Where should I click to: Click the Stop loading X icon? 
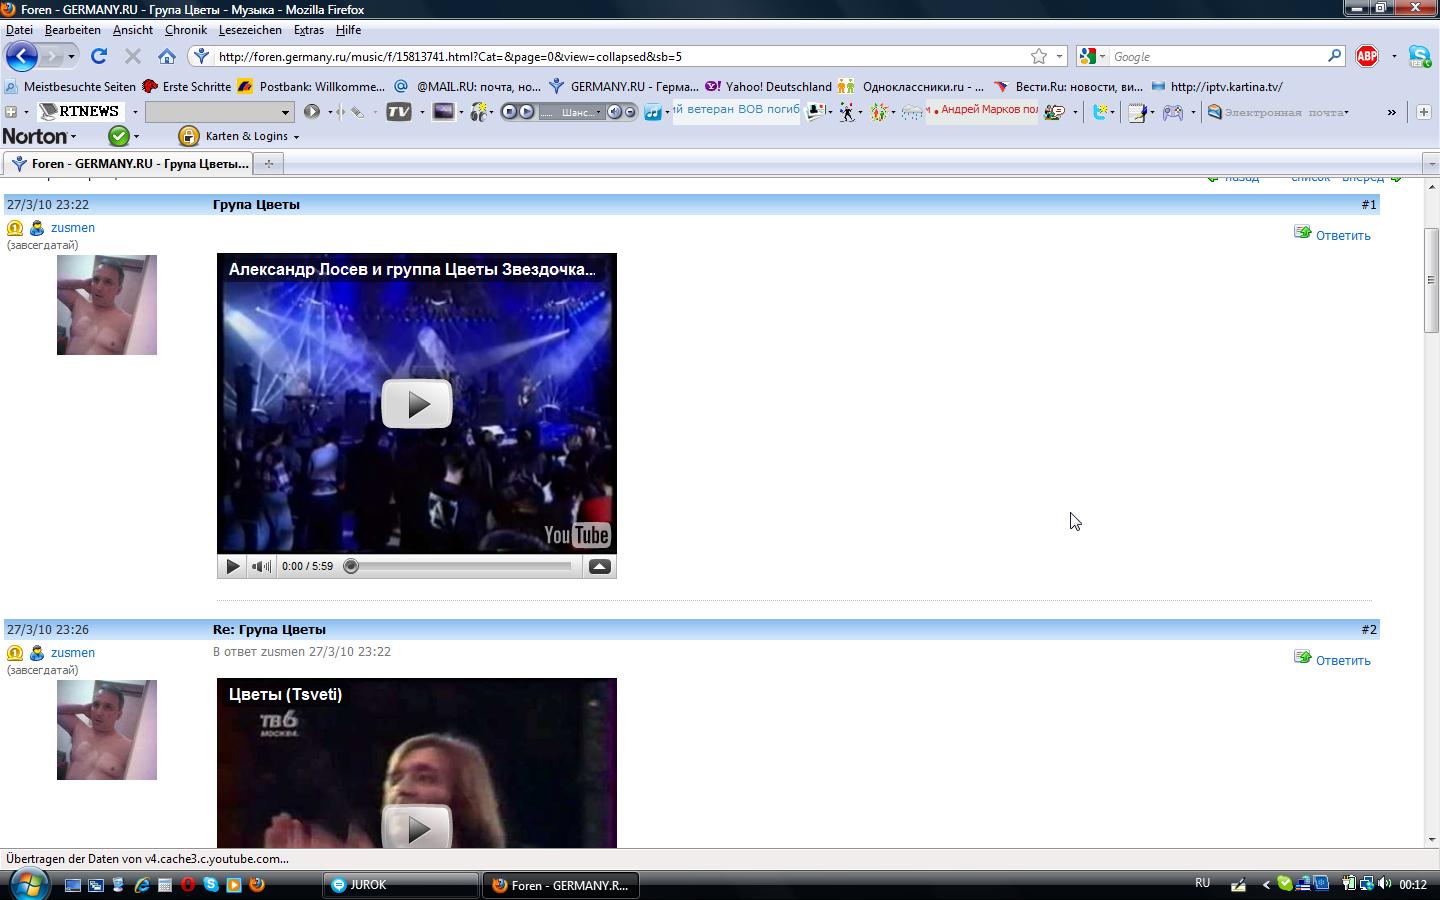click(x=133, y=56)
